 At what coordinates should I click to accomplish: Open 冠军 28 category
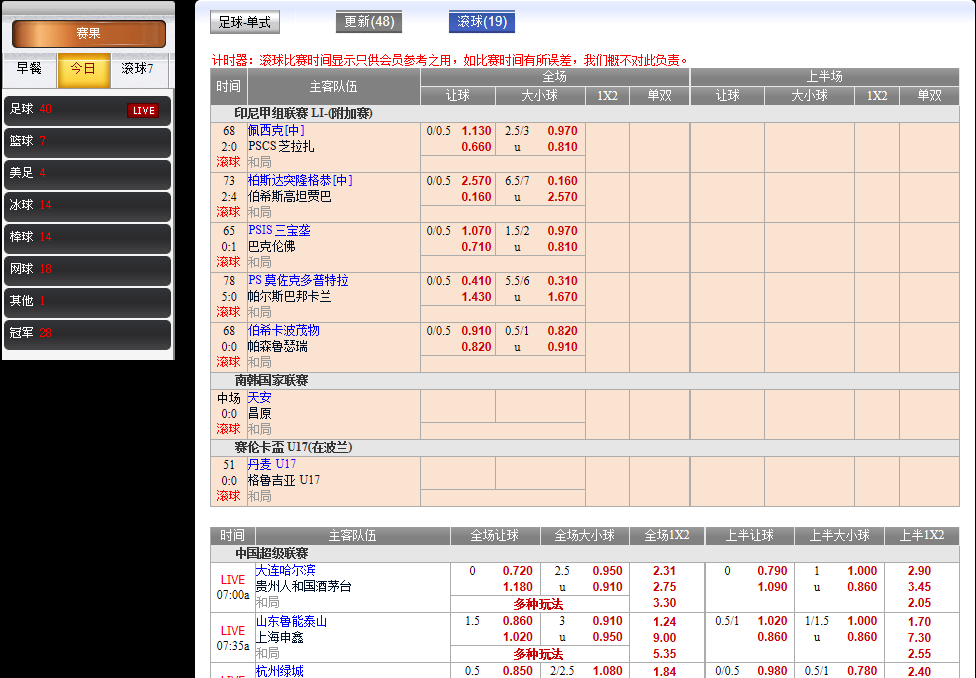(x=87, y=334)
